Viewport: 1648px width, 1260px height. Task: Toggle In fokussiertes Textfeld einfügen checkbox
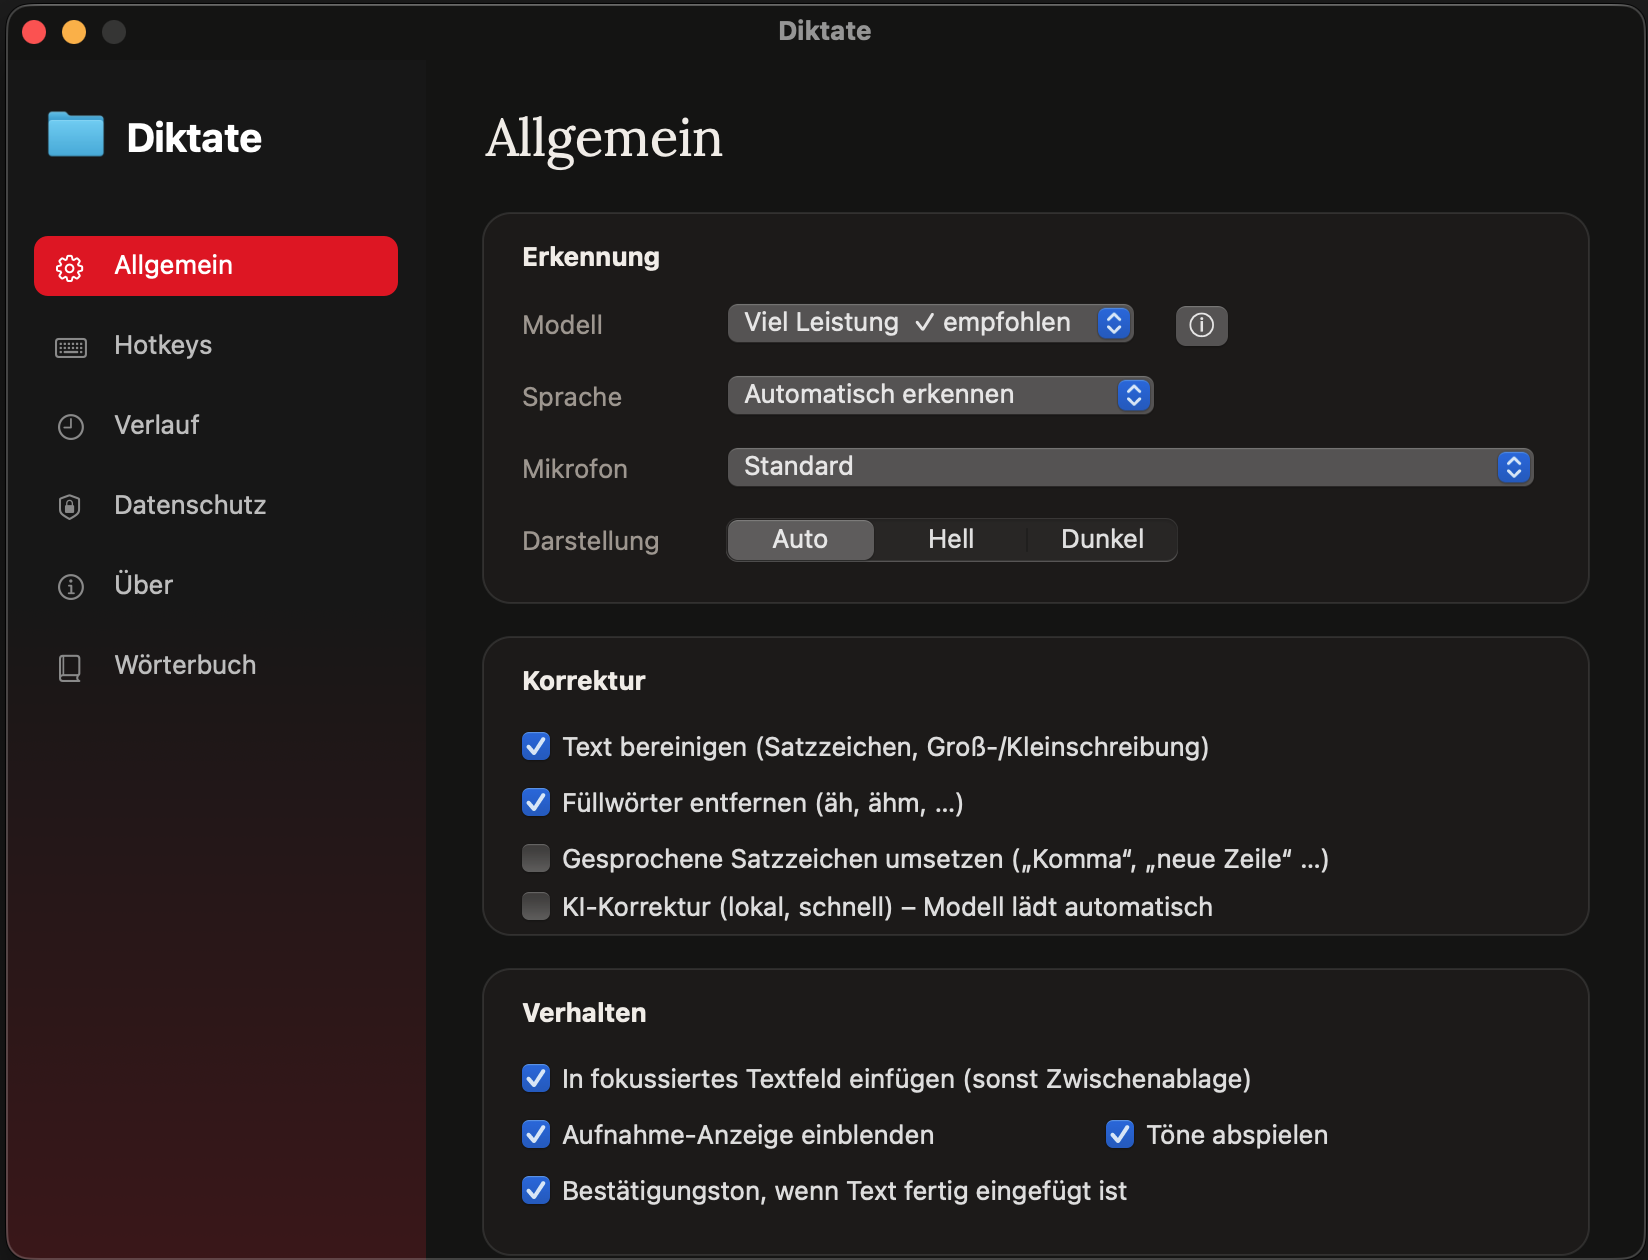click(536, 1078)
